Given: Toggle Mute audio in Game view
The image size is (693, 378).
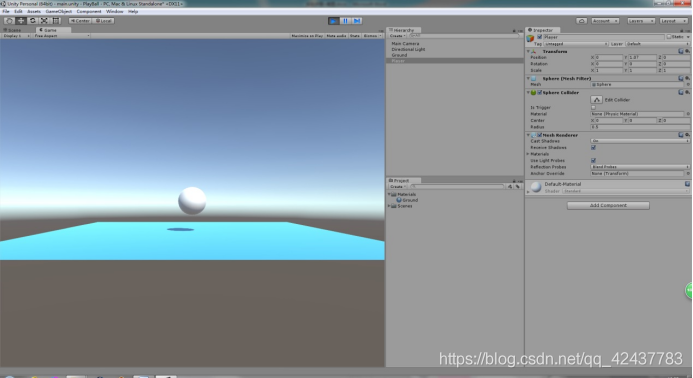Looking at the screenshot, I should [x=336, y=36].
